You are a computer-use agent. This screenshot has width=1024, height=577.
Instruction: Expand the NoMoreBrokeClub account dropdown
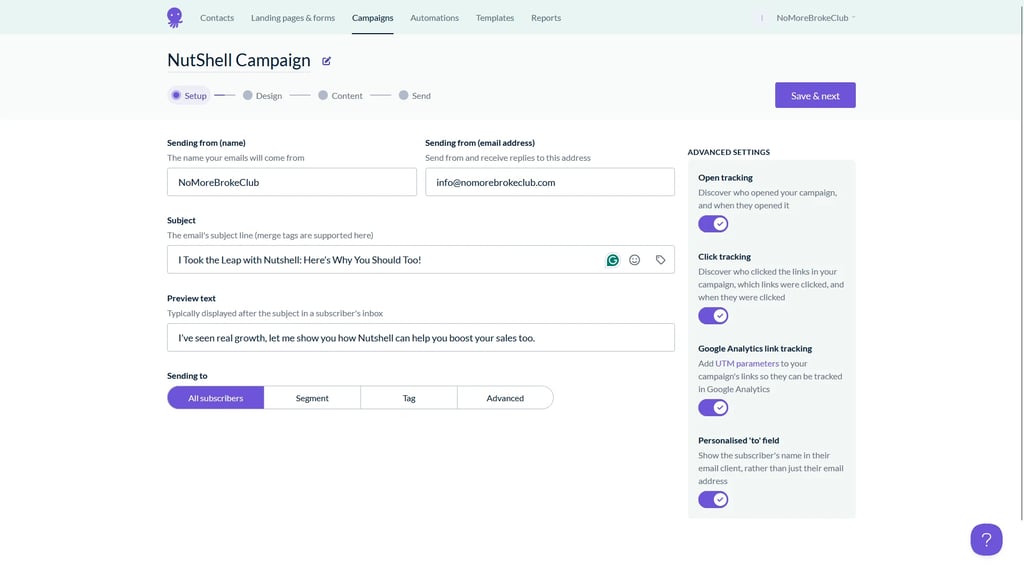pos(815,18)
